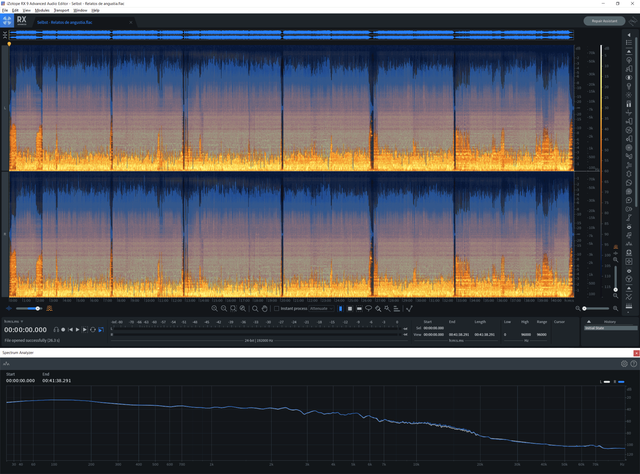Click the Play button
The width and height of the screenshot is (640, 474).
78,329
